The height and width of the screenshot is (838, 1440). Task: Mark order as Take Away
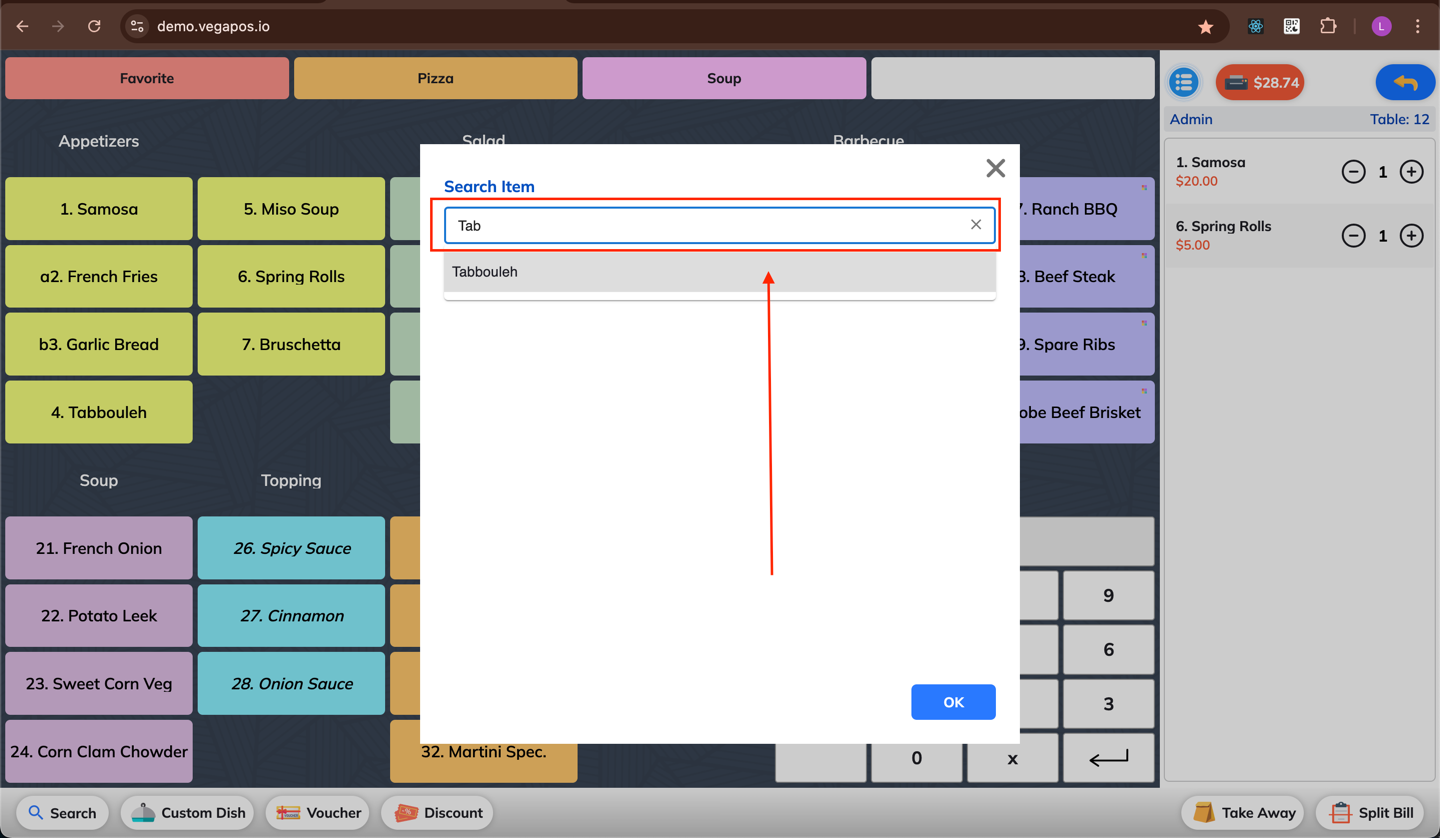point(1245,813)
